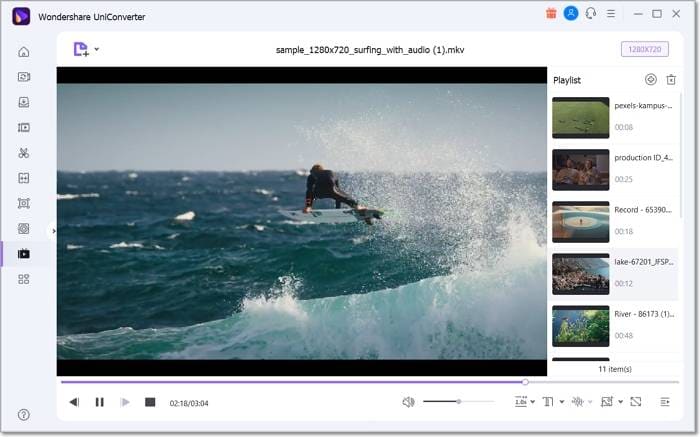Click the playlist vertical scrollbar

pos(681,156)
